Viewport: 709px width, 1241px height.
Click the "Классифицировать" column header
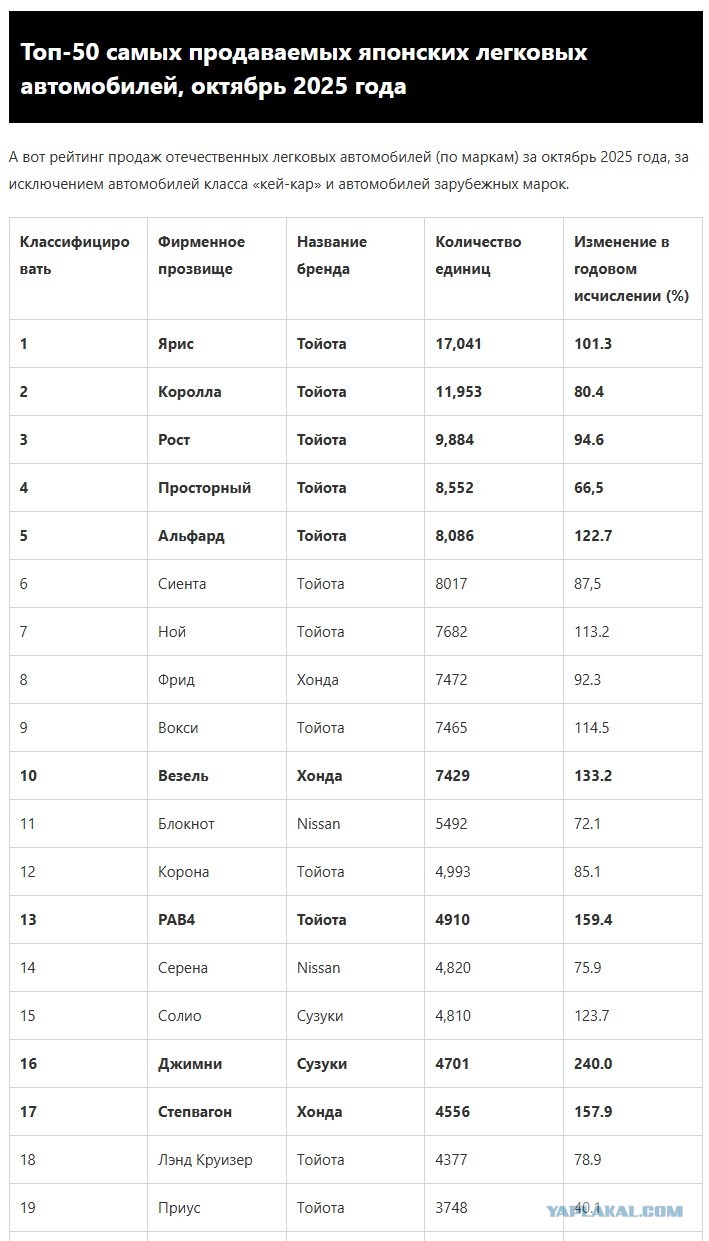tap(74, 255)
